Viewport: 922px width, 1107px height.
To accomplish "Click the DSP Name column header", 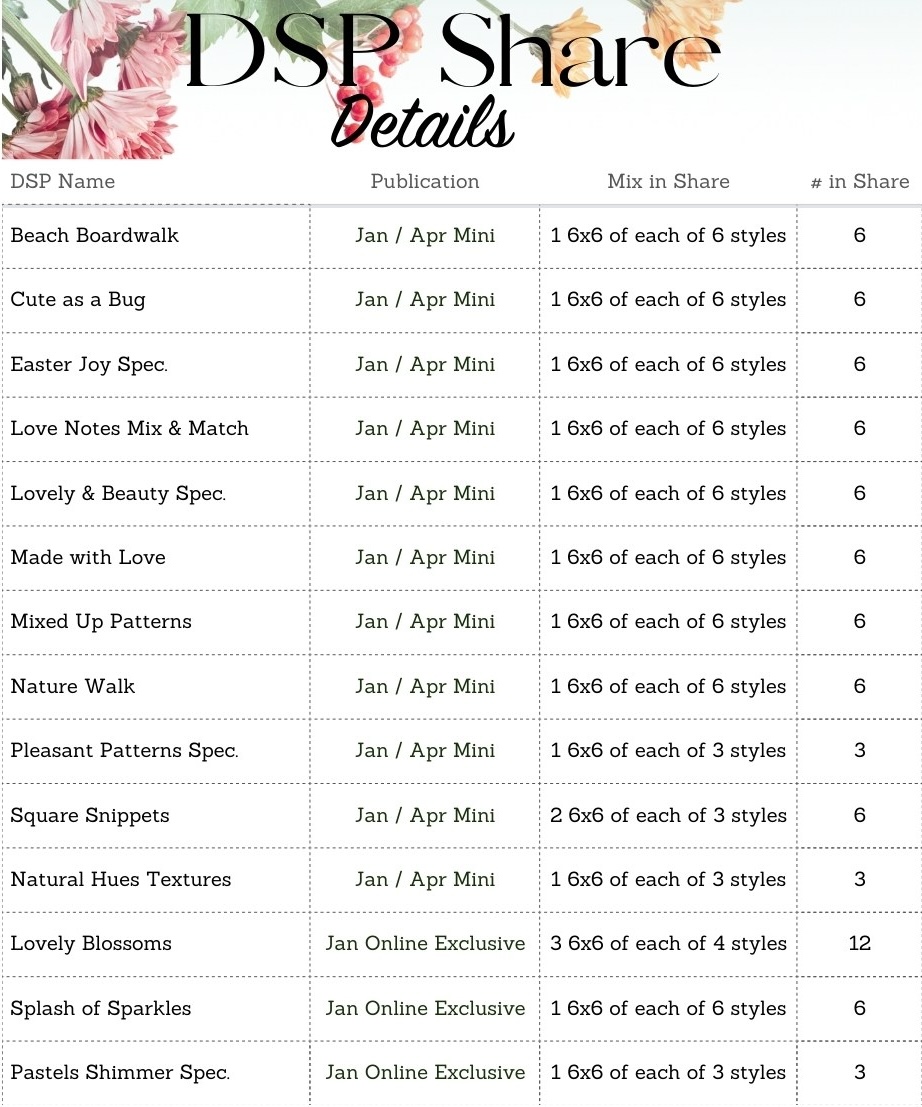I will [62, 182].
